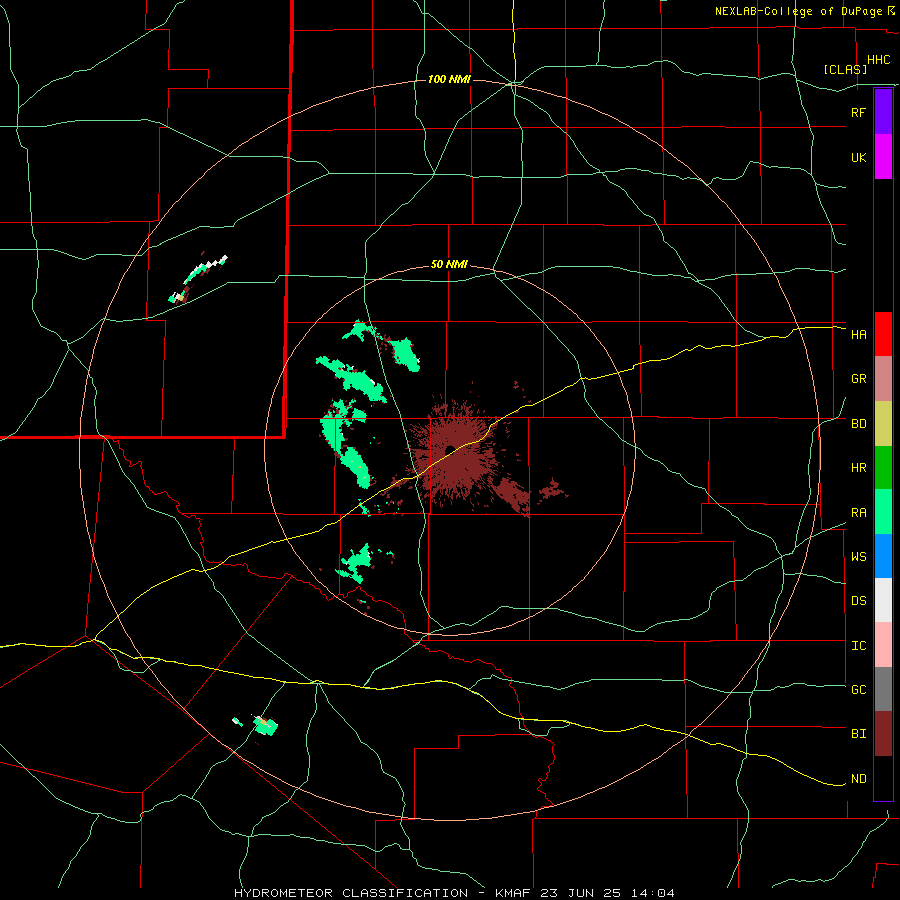Image resolution: width=900 pixels, height=900 pixels.
Task: Click the HHC product label
Action: click(x=878, y=60)
